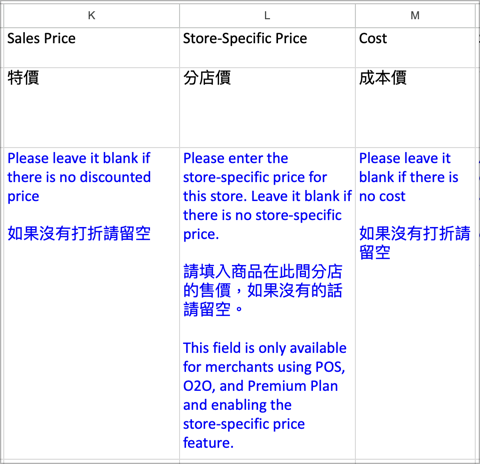Click the 請填入商品在此間分店 text in column L
Screen dimensions: 480x464
pos(263,271)
